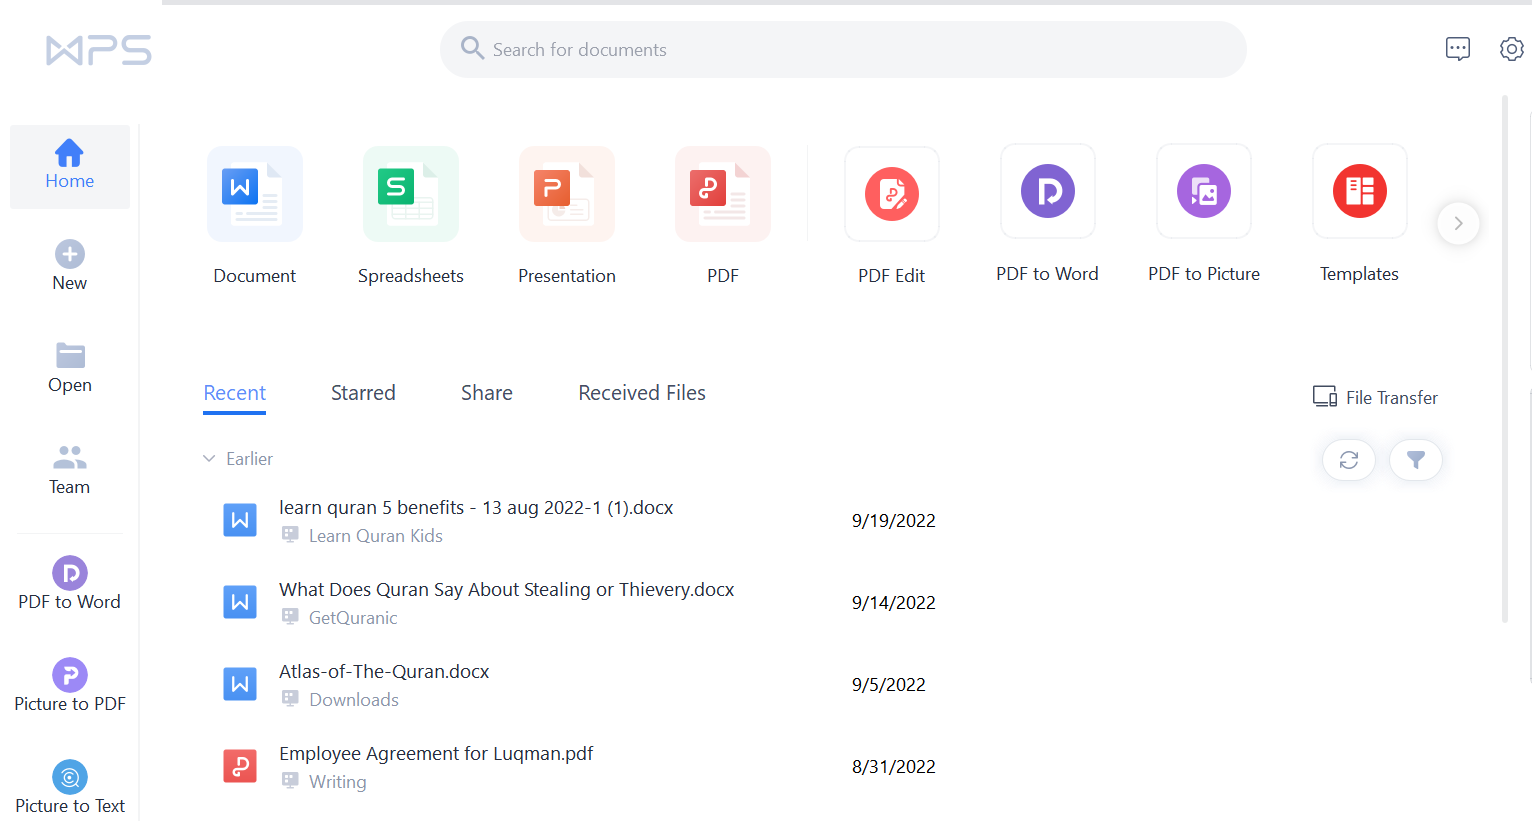The height and width of the screenshot is (821, 1532).
Task: Launch the Presentation icon
Action: coord(567,194)
